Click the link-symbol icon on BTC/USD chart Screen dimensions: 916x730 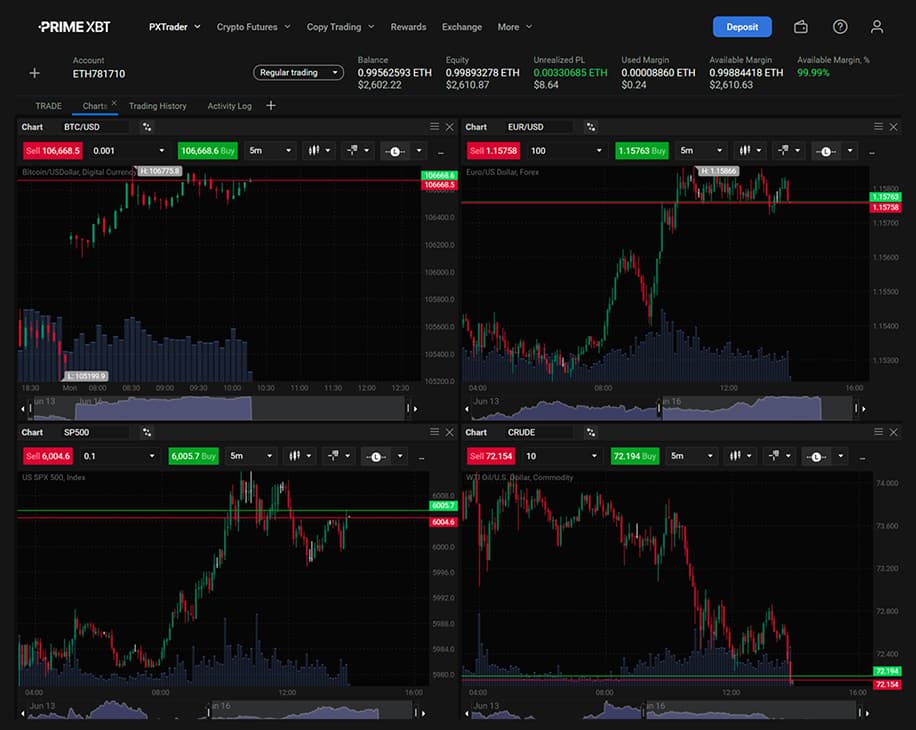point(147,127)
